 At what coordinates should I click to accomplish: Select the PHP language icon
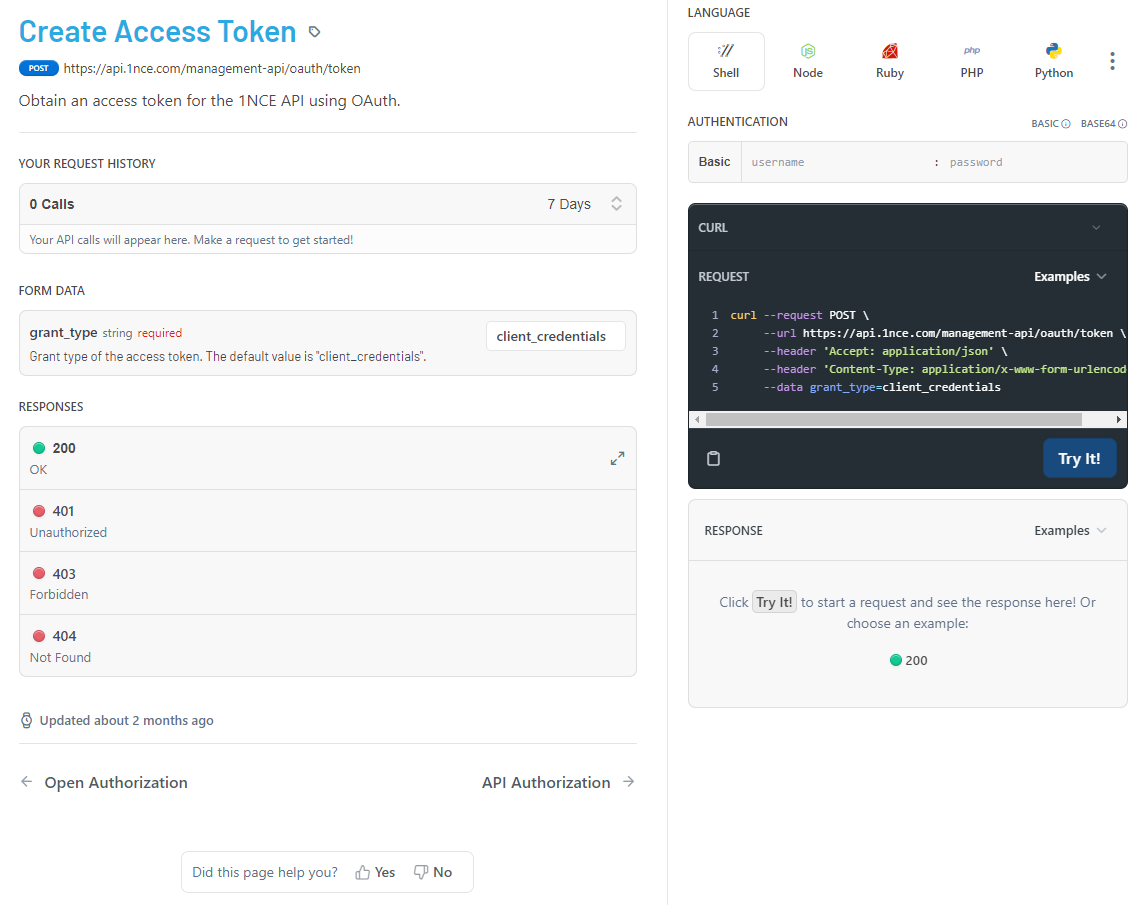coord(972,50)
